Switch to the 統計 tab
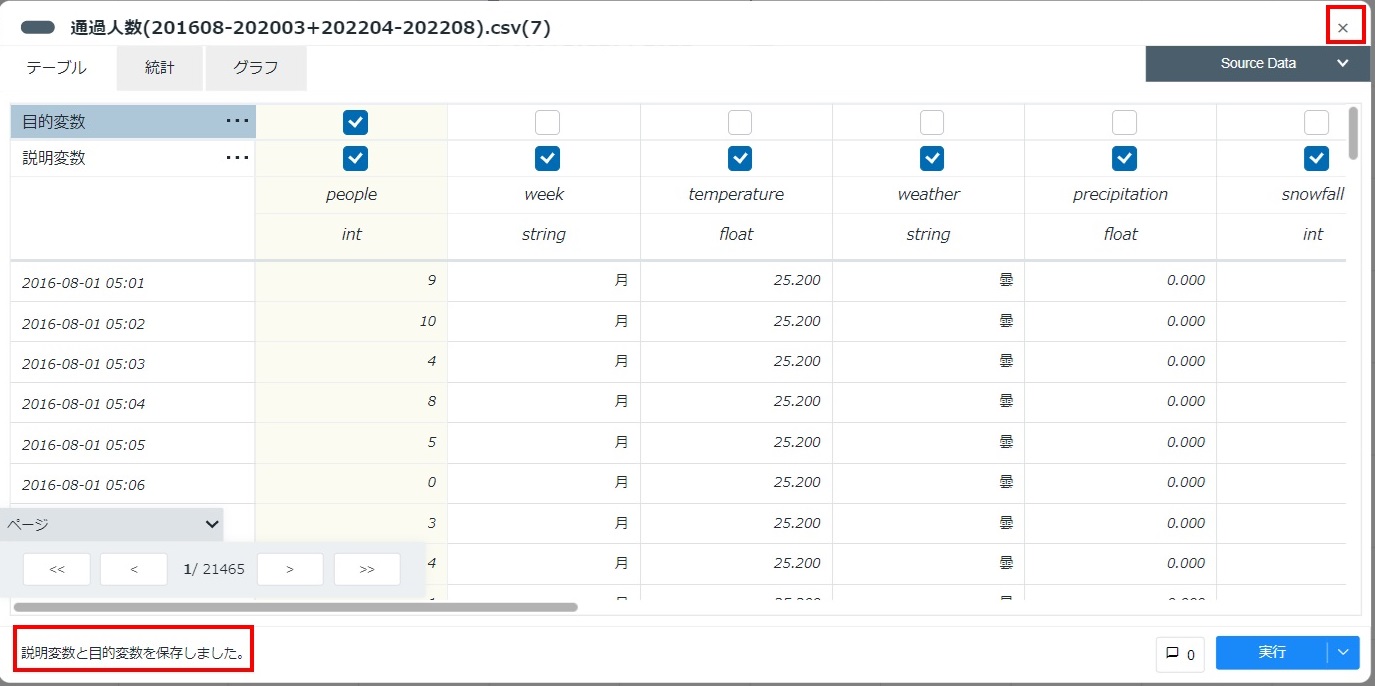Screen dimensions: 1375x686 pyautogui.click(x=160, y=68)
